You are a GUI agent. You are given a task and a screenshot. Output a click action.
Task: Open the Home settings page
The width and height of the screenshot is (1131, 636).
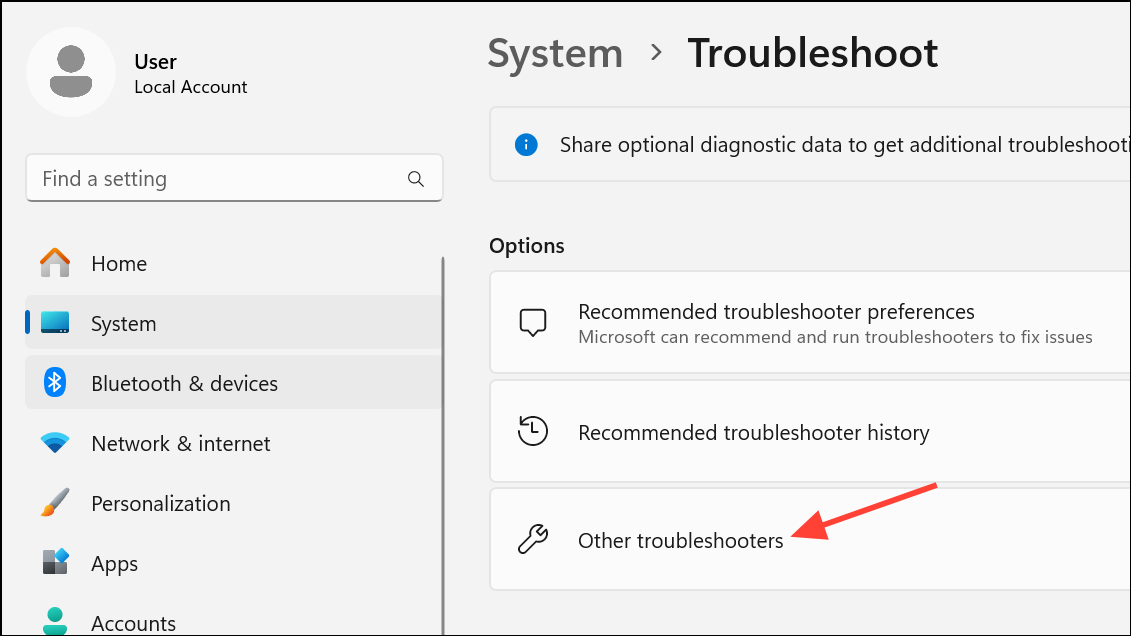click(234, 263)
